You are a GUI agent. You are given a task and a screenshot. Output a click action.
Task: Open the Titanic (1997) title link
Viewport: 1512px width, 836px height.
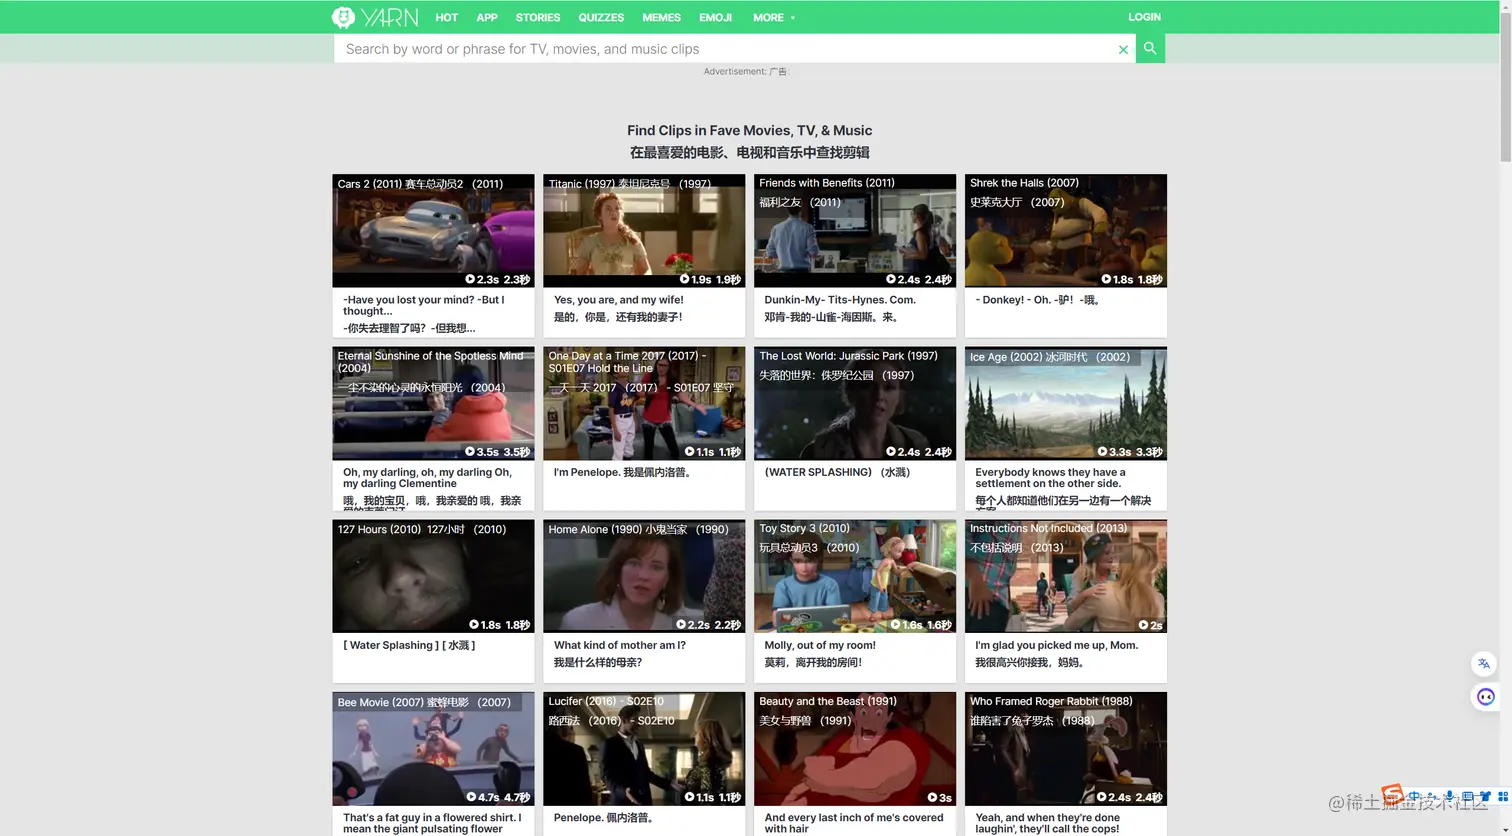click(x=629, y=184)
